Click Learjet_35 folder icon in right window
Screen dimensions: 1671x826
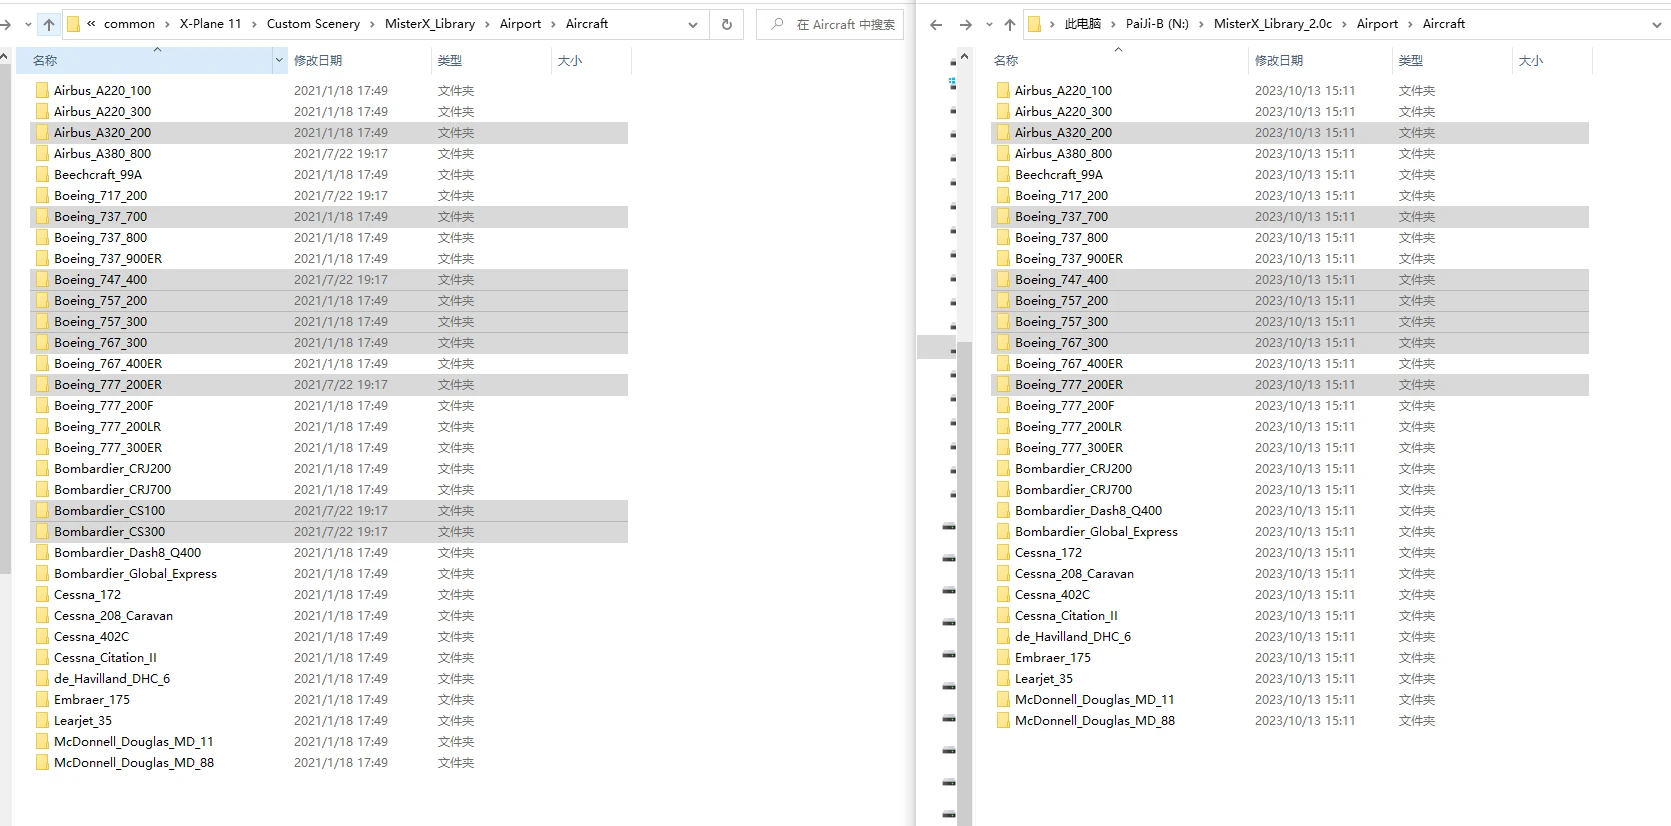1003,678
